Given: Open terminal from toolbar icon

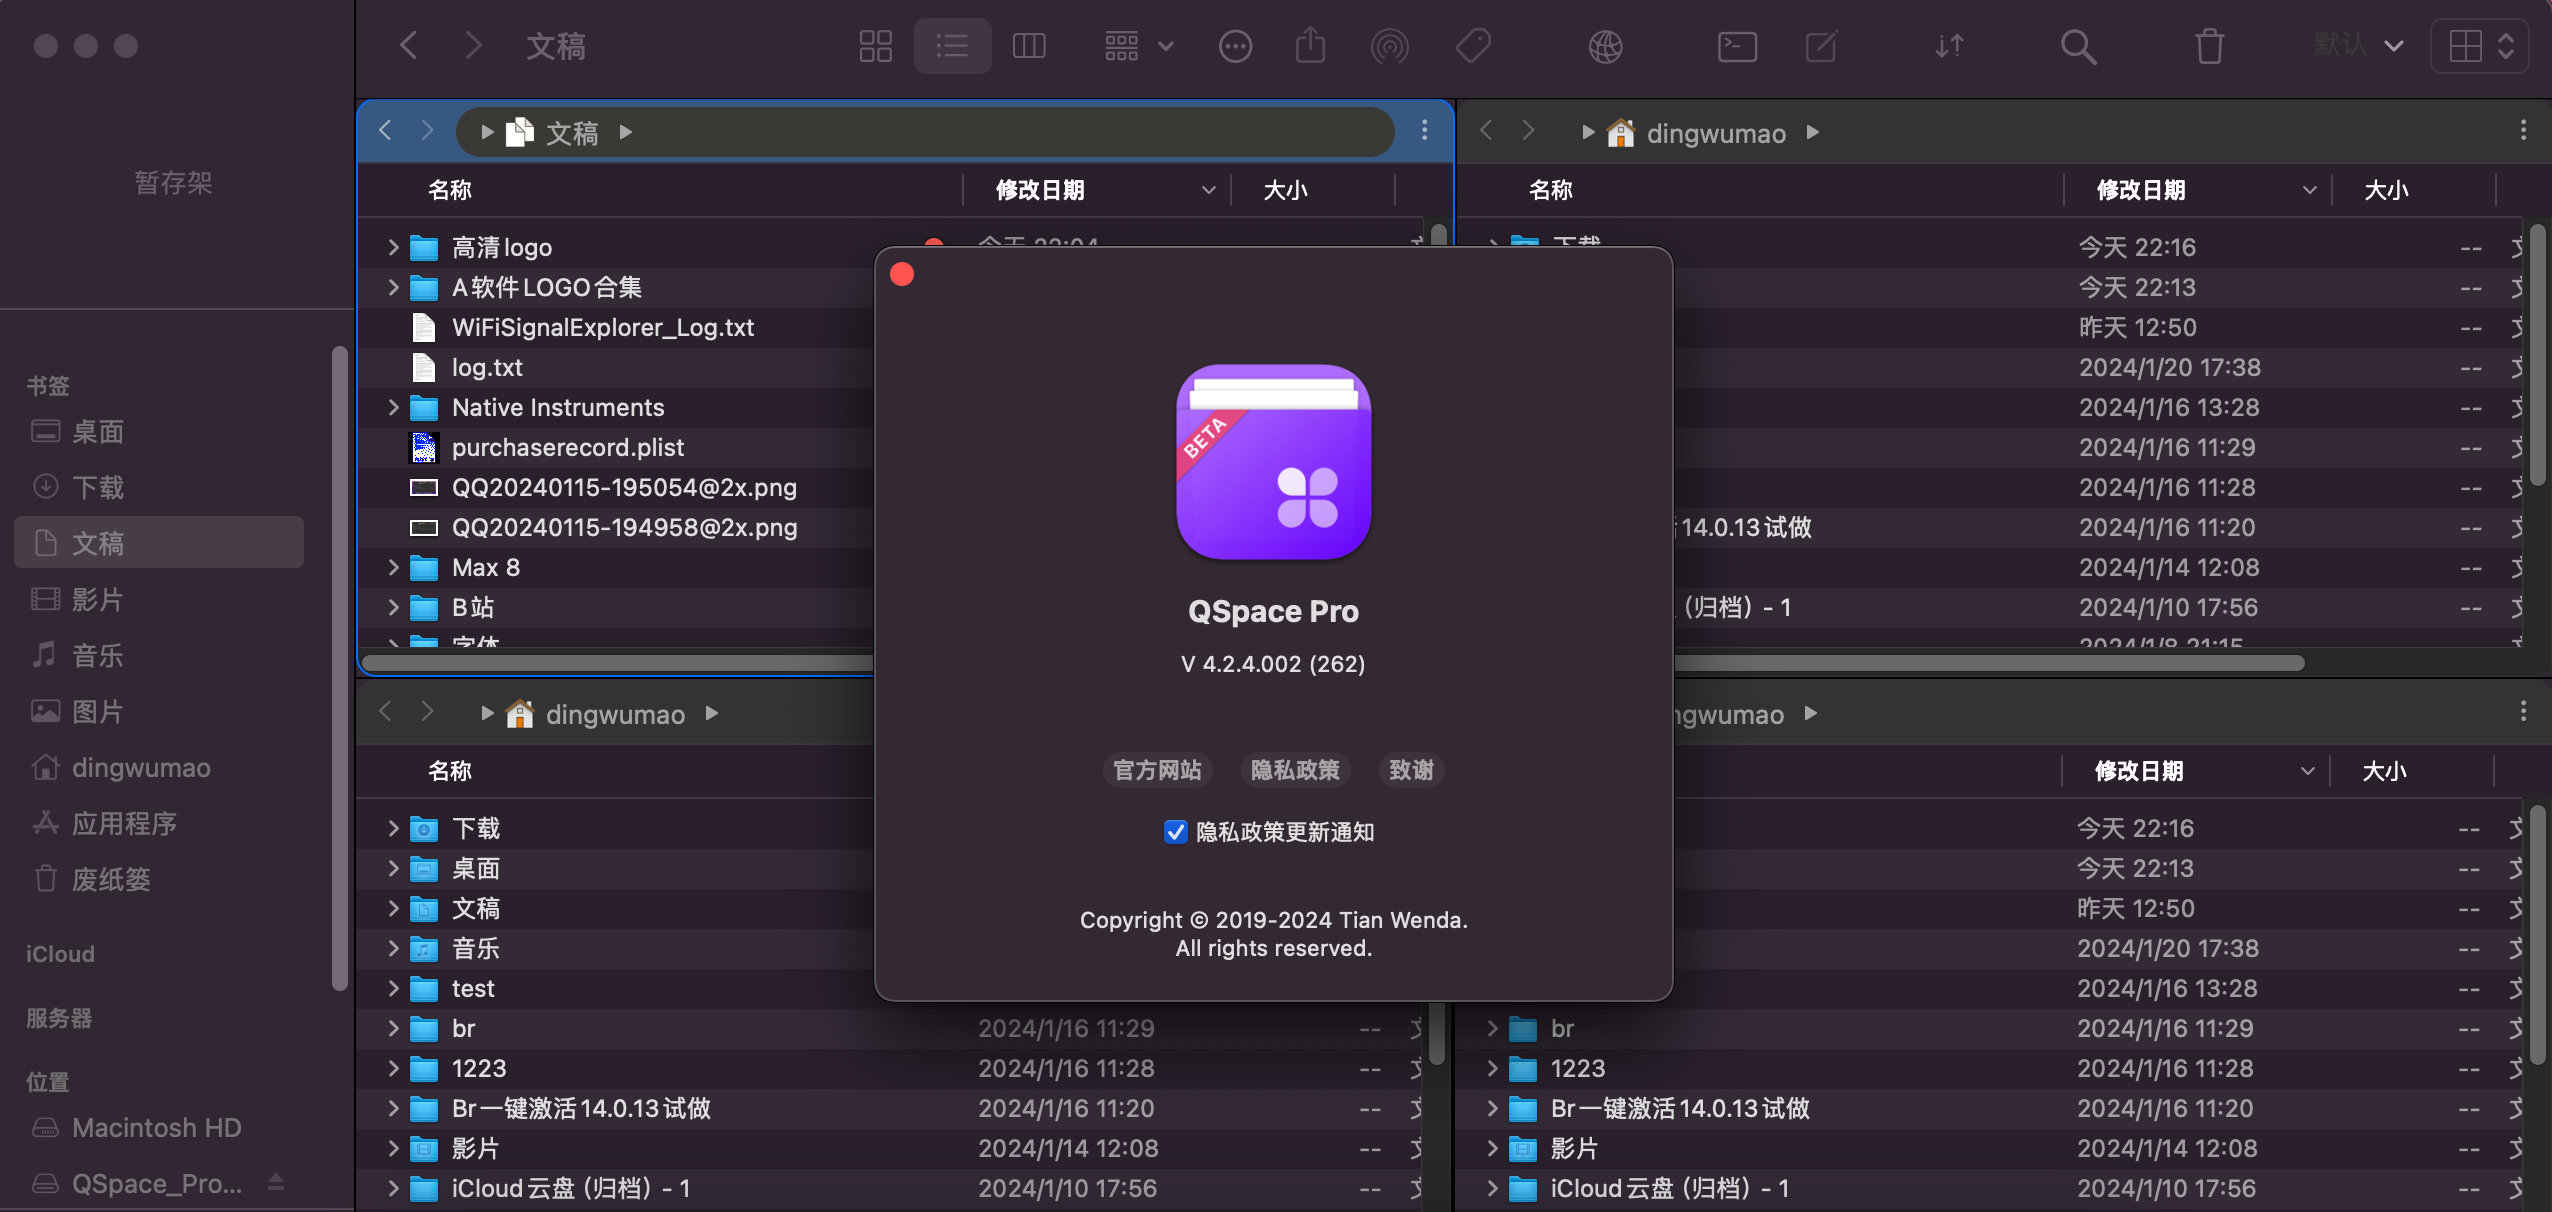Looking at the screenshot, I should 1737,46.
